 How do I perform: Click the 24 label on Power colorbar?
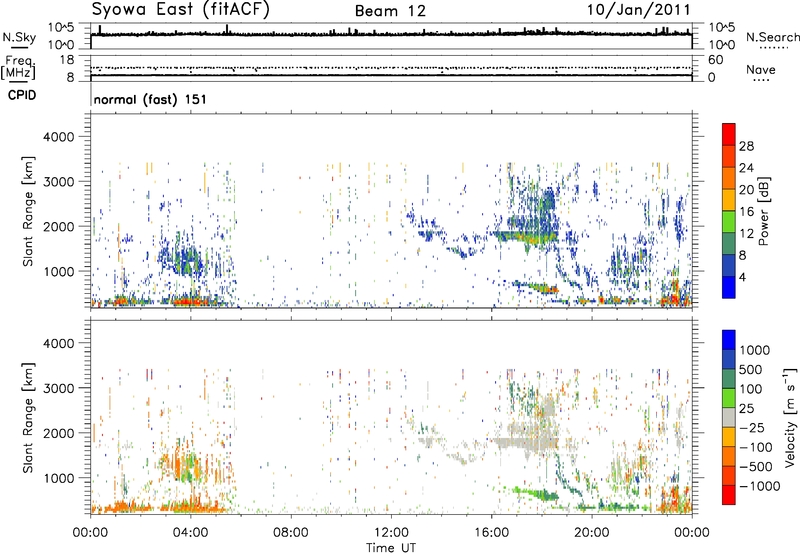pyautogui.click(x=746, y=168)
